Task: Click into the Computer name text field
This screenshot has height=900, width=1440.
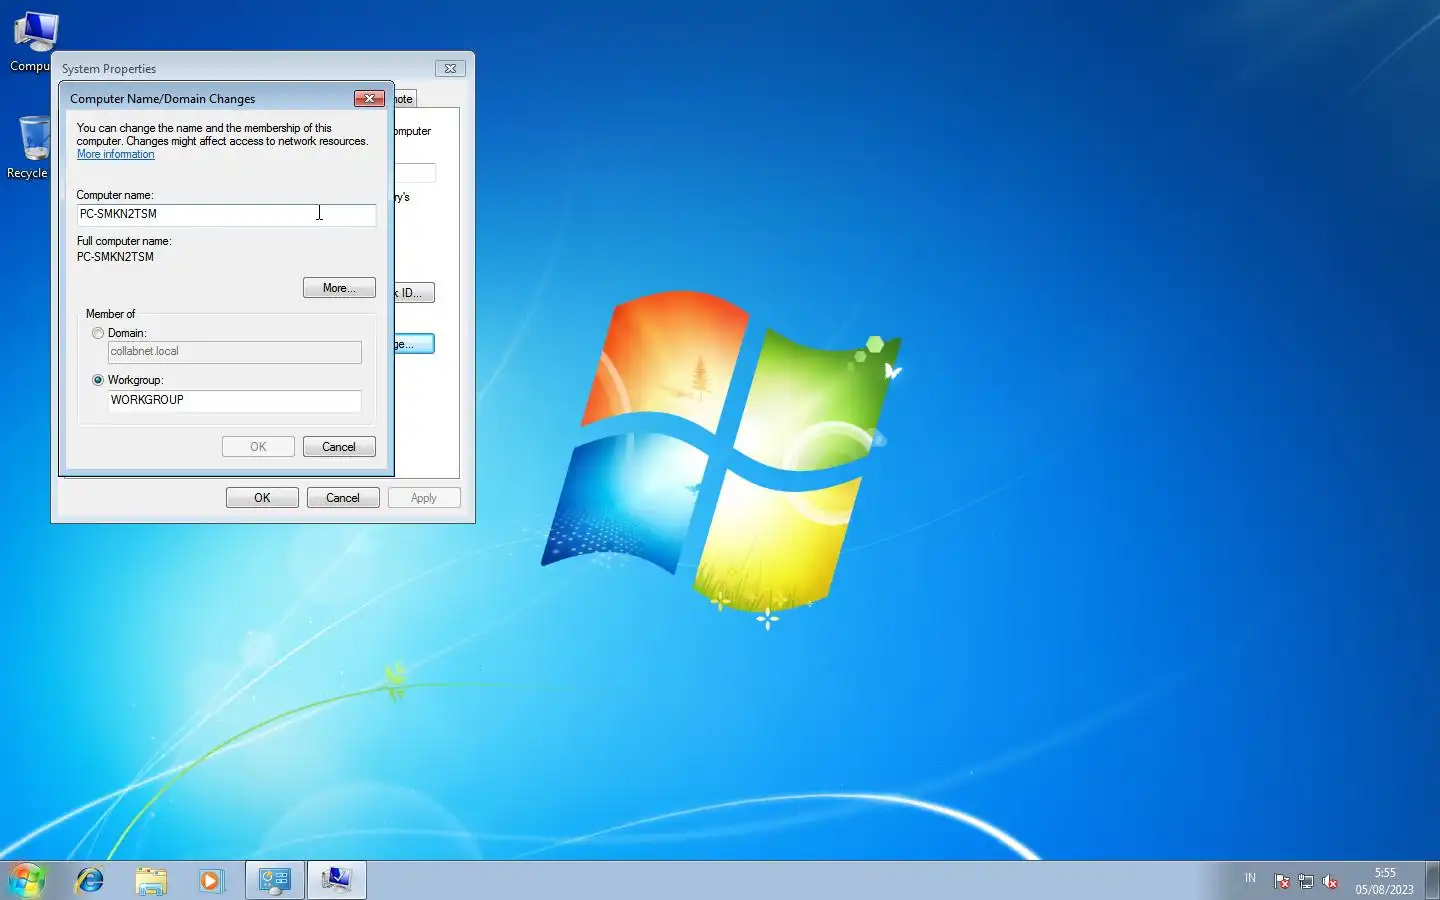Action: coord(227,214)
